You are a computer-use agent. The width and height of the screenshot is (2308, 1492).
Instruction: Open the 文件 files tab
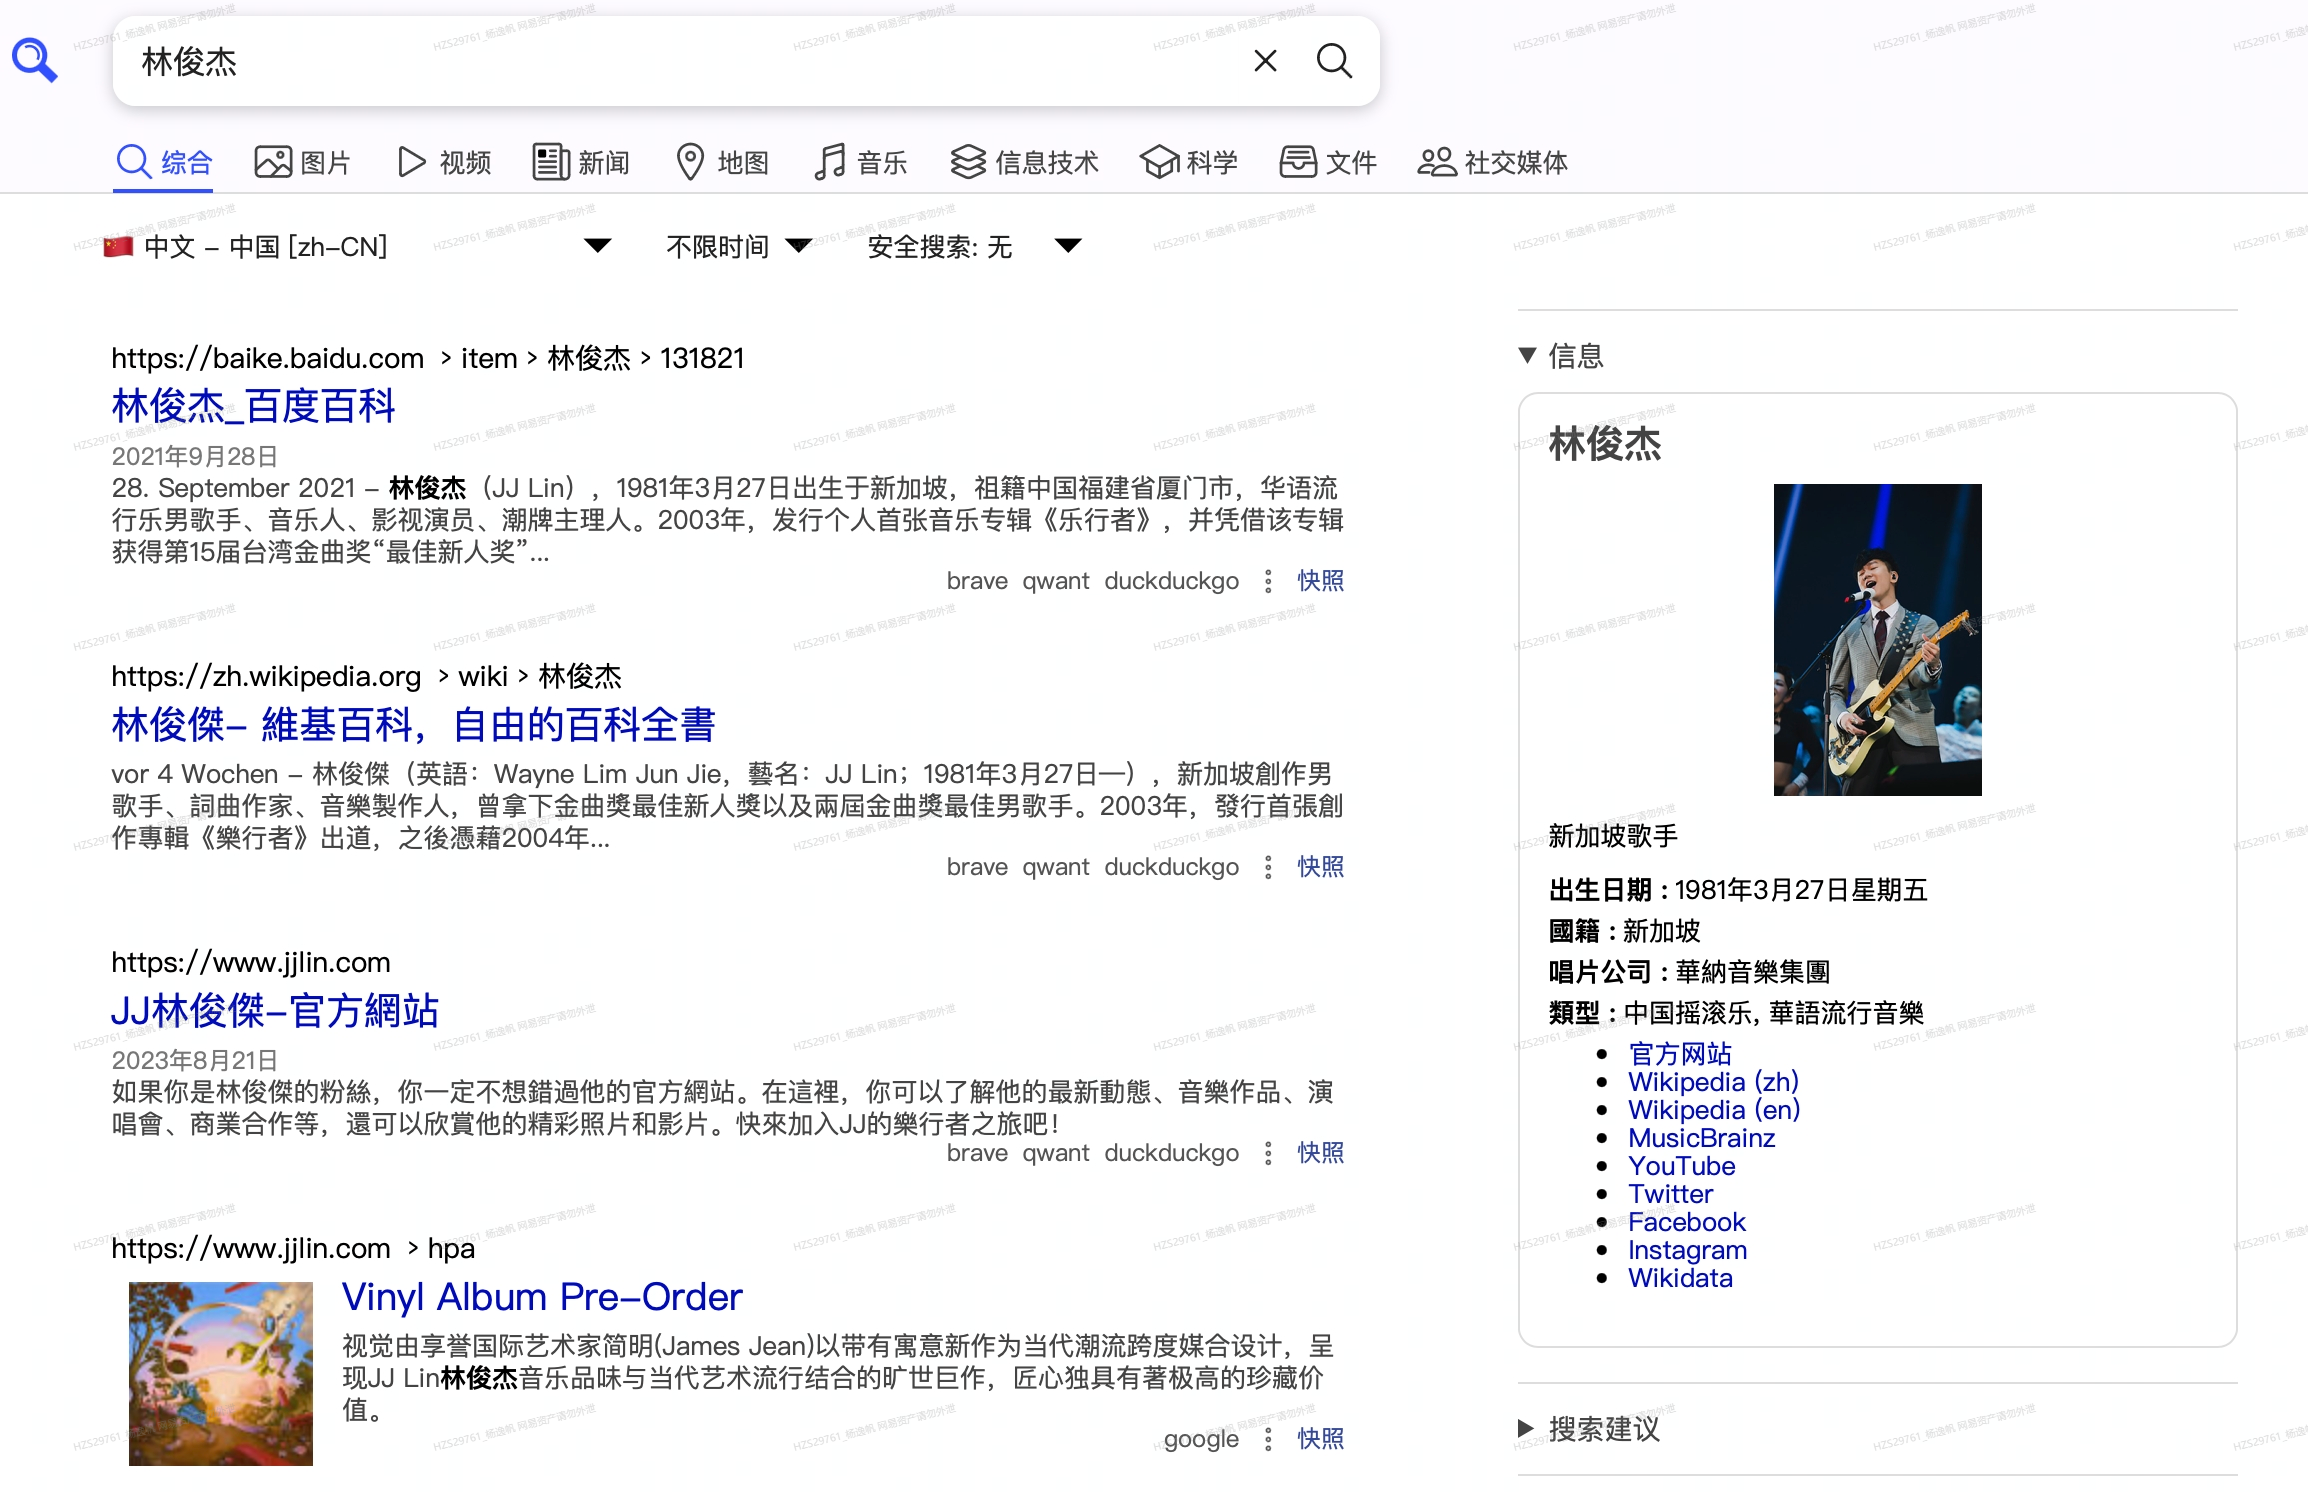(1328, 162)
